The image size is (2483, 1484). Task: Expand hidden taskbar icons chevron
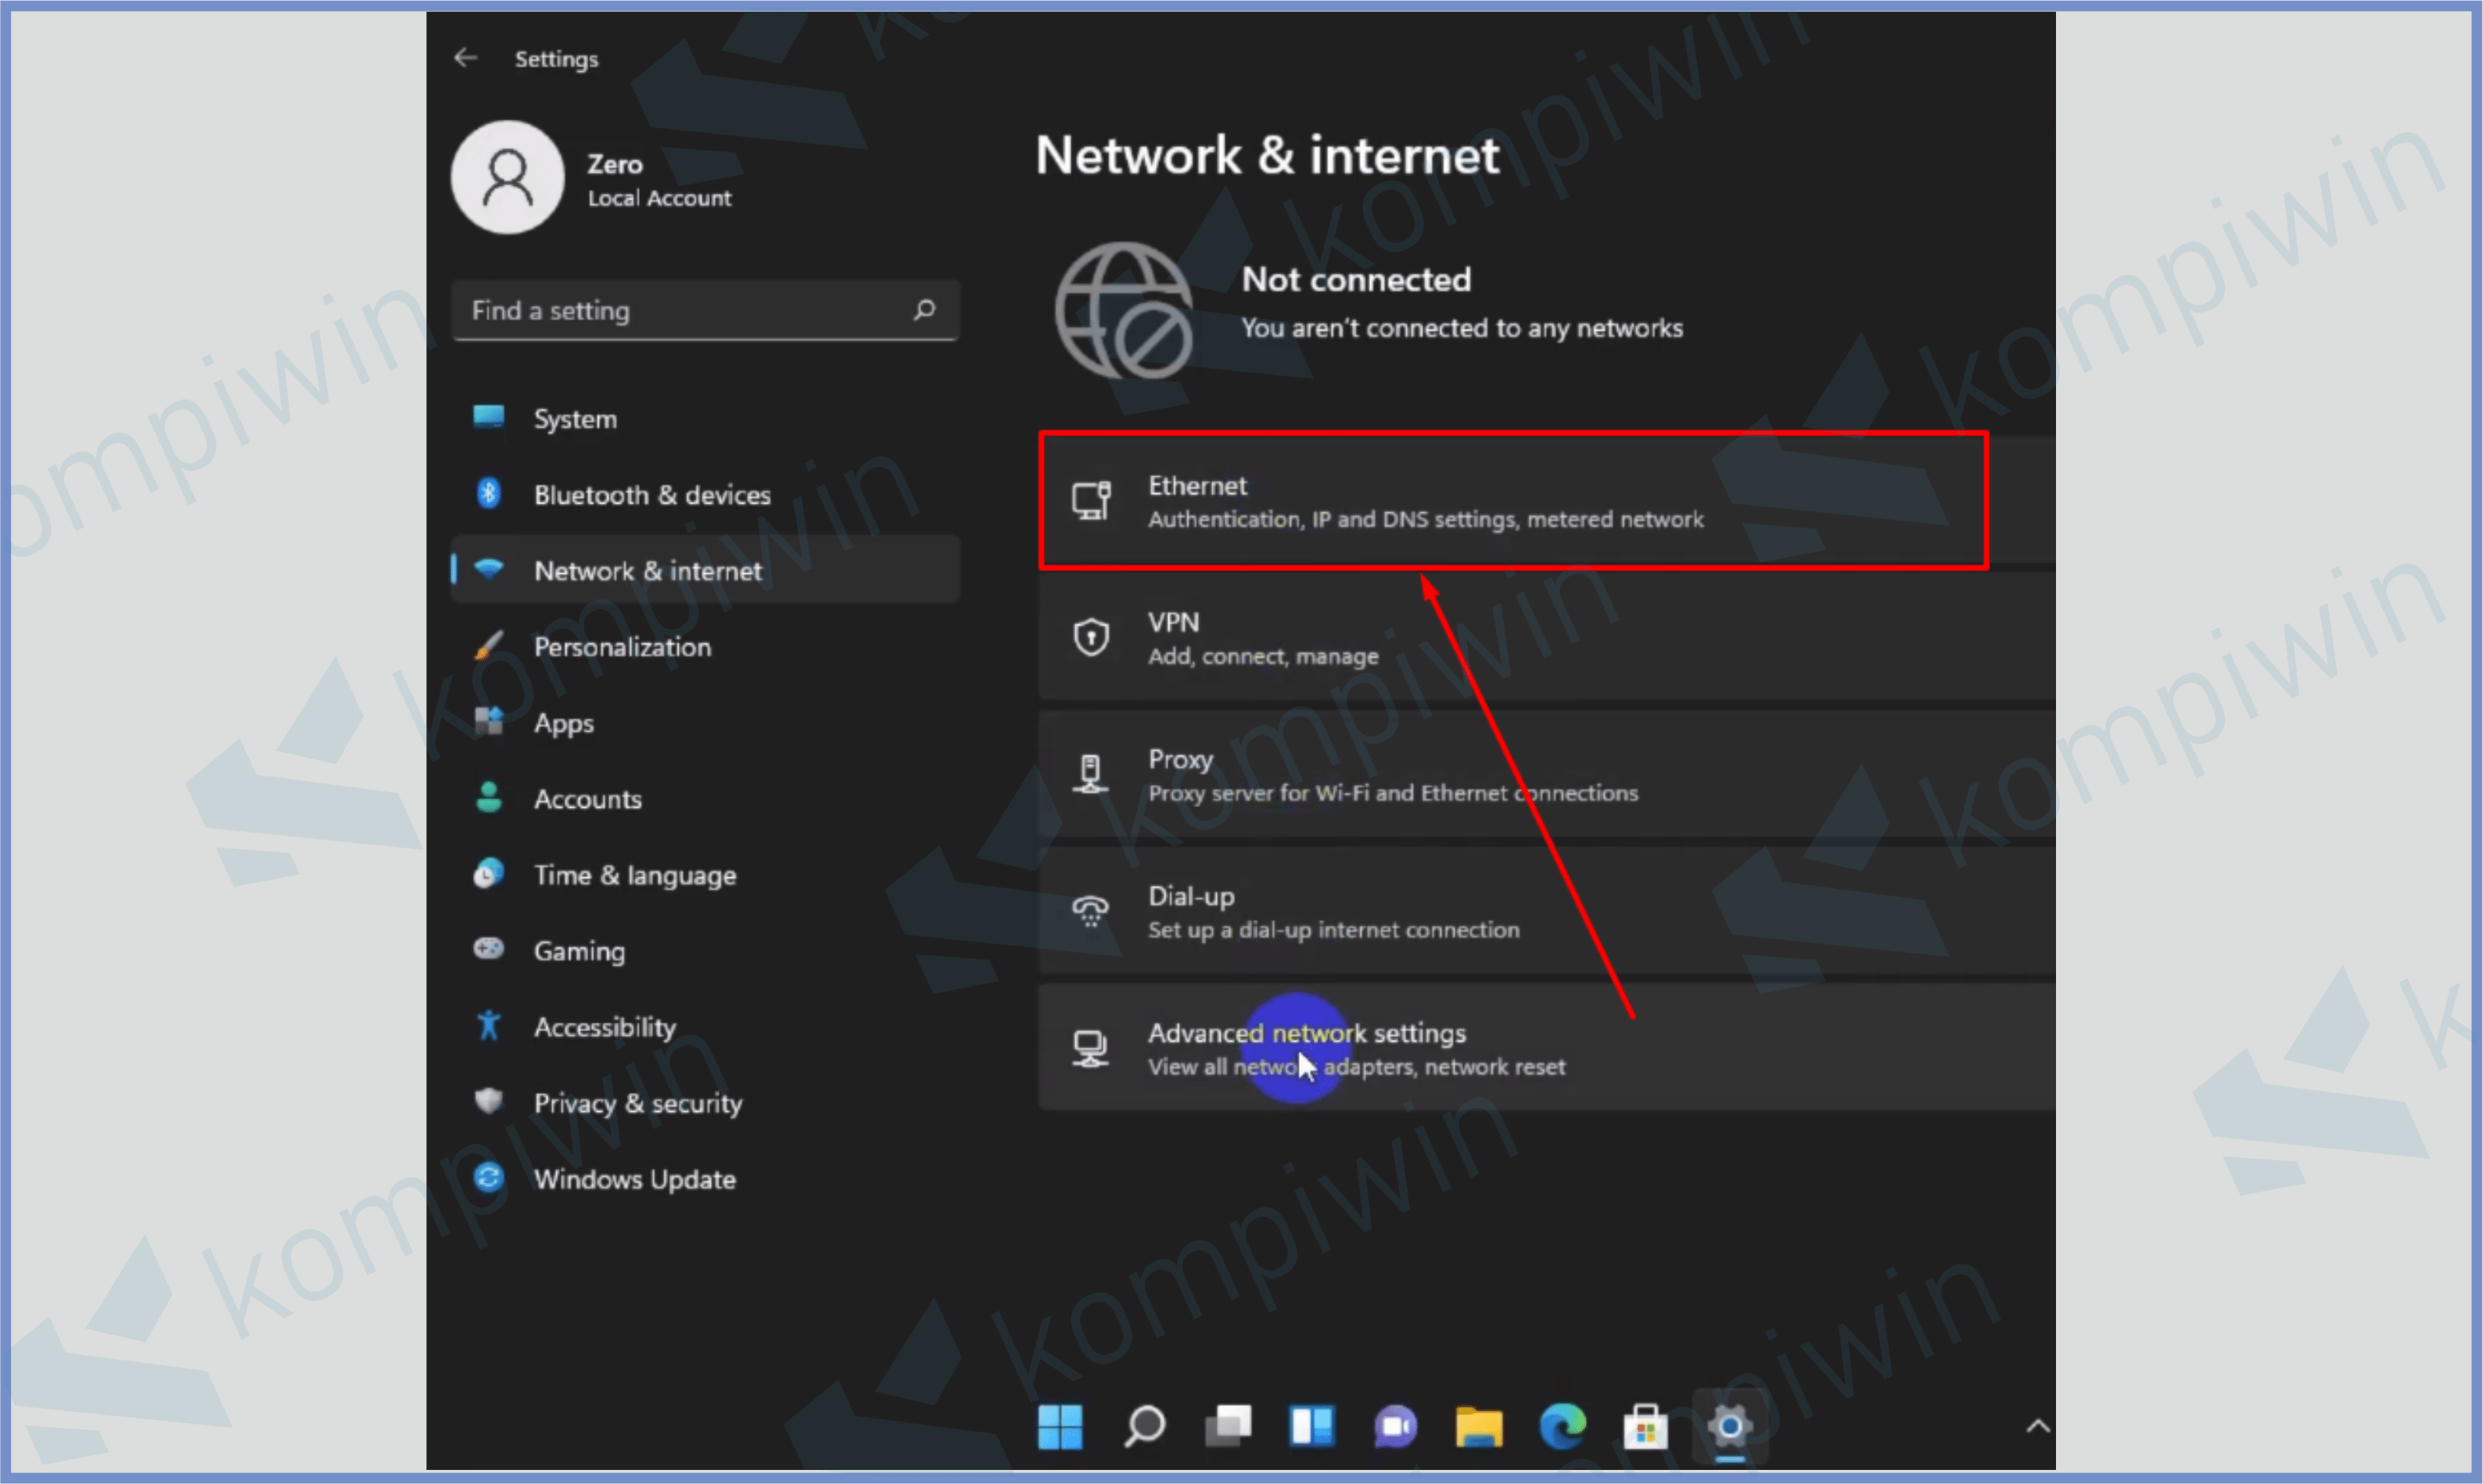pyautogui.click(x=2039, y=1427)
